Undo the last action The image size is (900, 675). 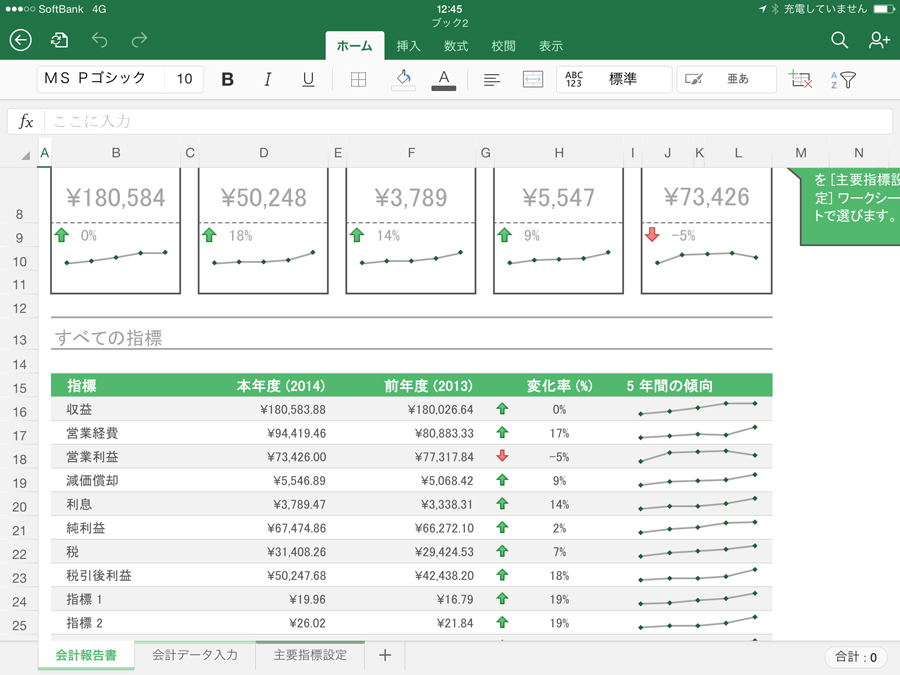coord(99,40)
